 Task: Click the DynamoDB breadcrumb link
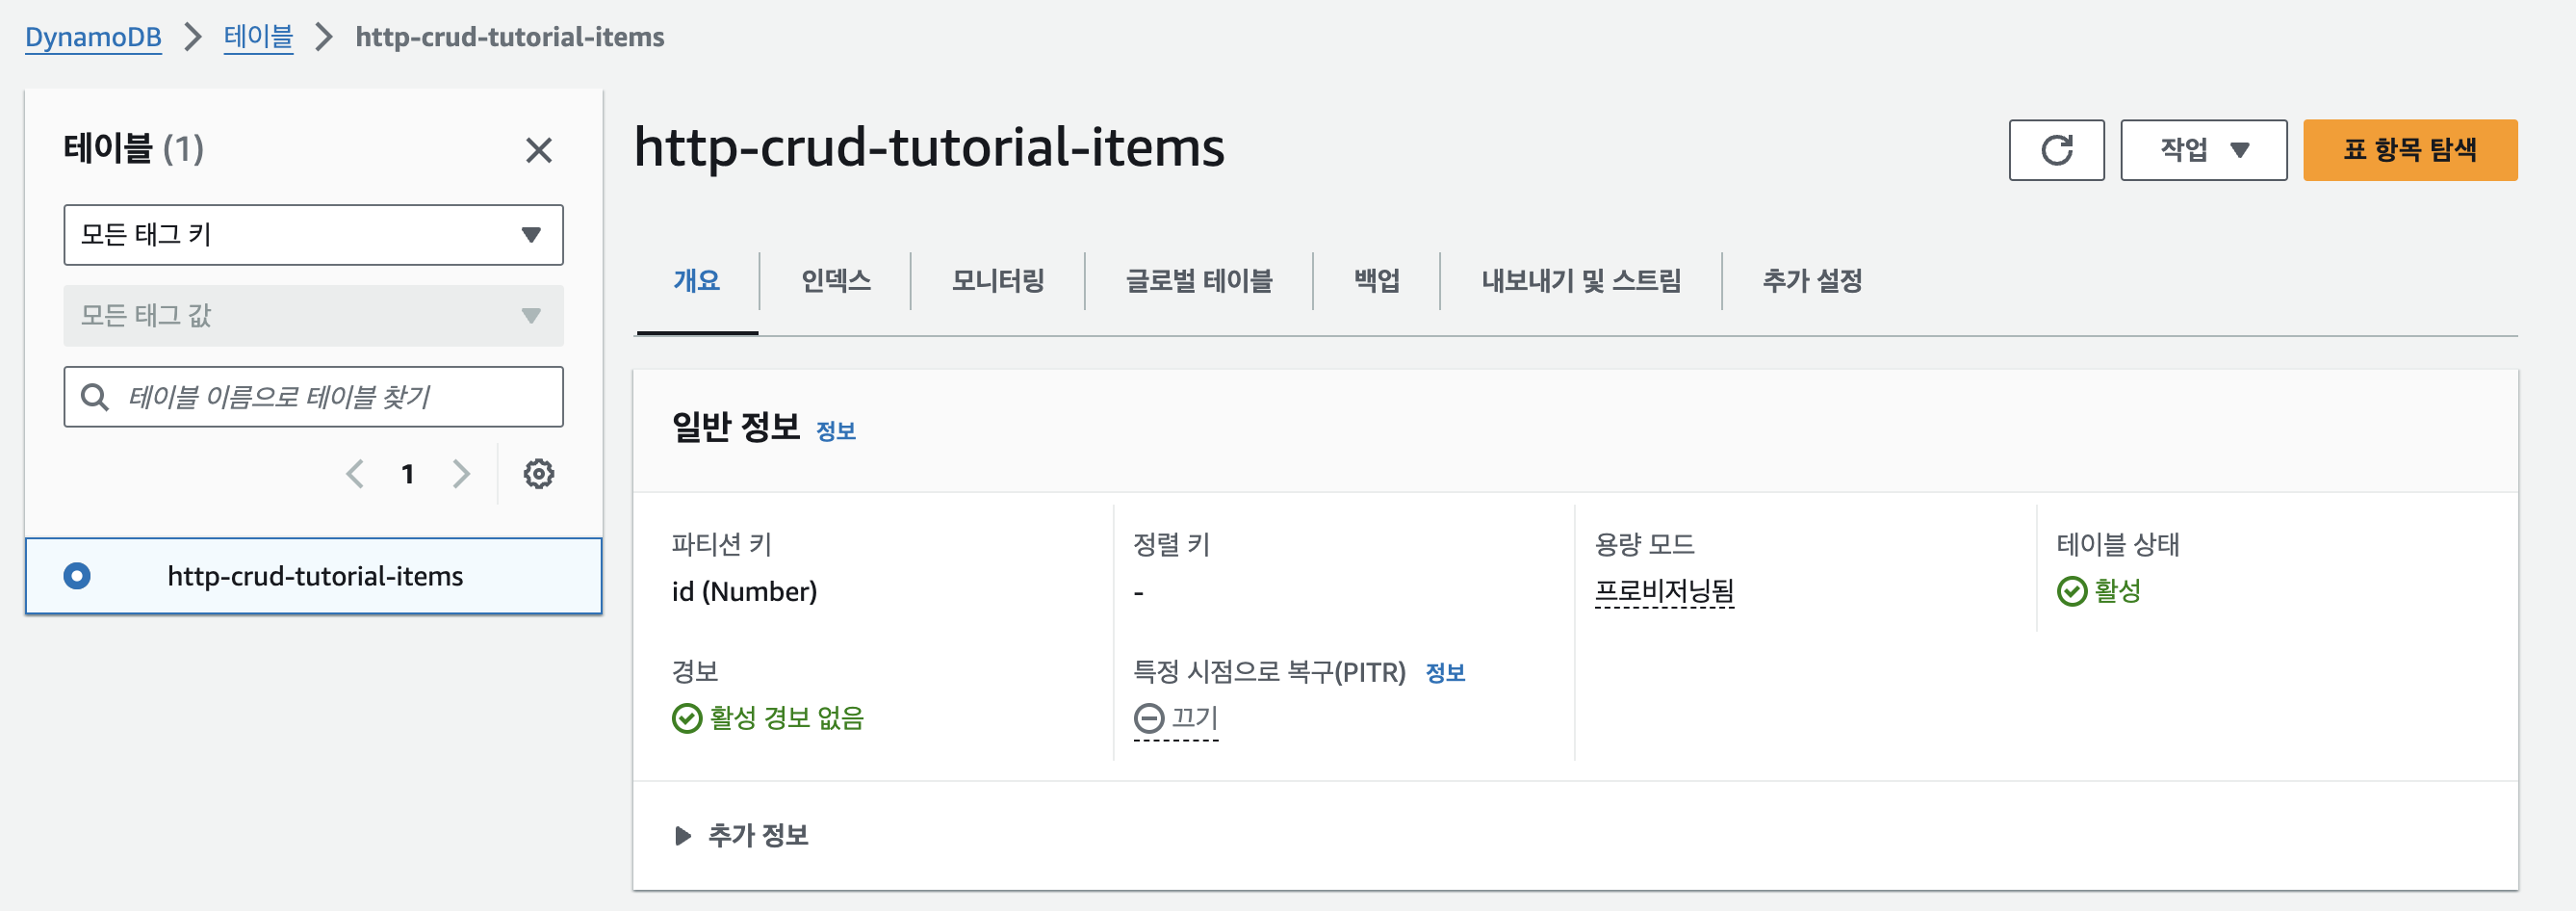tap(93, 37)
